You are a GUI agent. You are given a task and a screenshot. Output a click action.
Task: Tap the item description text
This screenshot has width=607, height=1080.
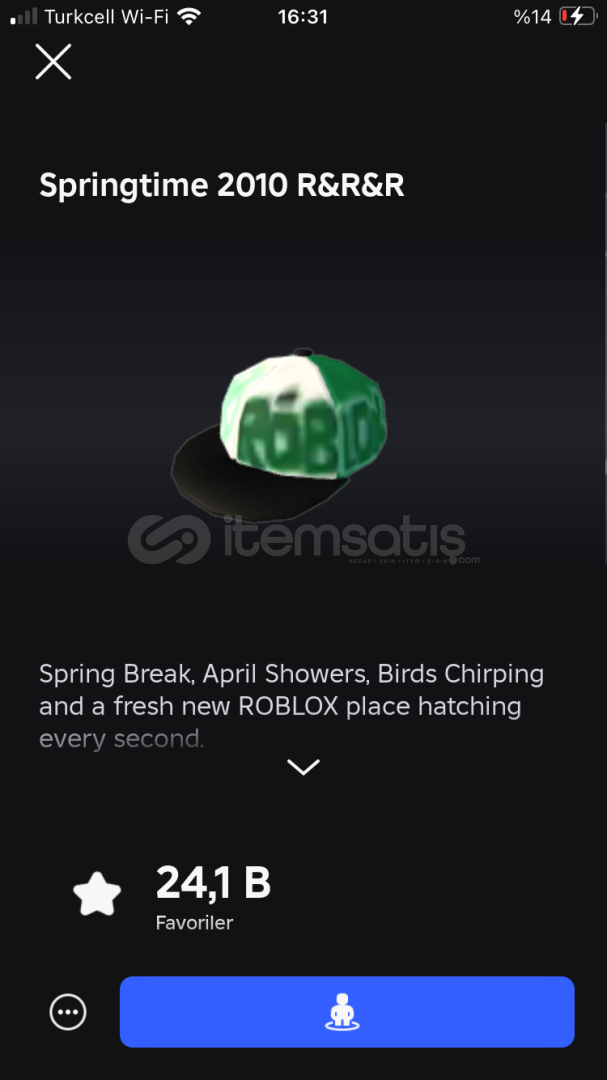[x=291, y=706]
